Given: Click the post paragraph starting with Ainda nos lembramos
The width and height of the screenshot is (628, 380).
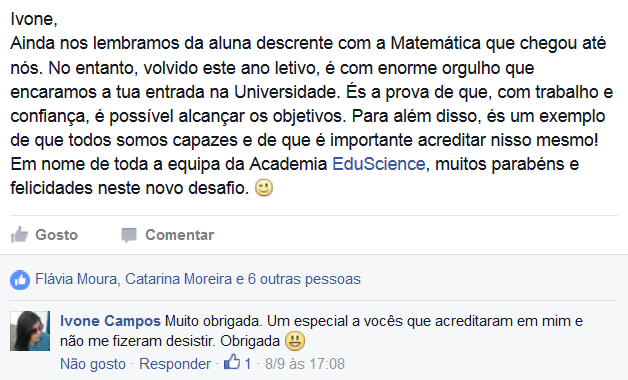Looking at the screenshot, I should (312, 116).
